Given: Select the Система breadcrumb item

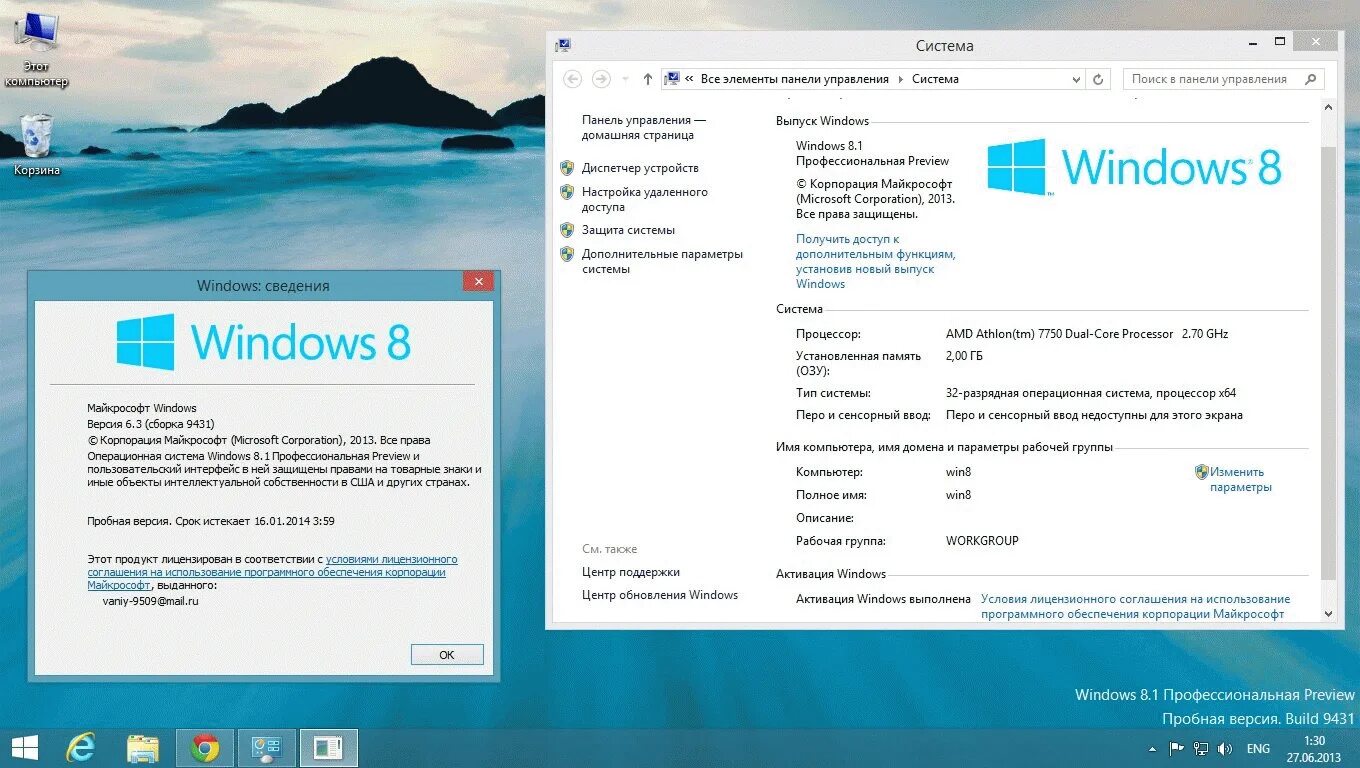Looking at the screenshot, I should coord(935,79).
